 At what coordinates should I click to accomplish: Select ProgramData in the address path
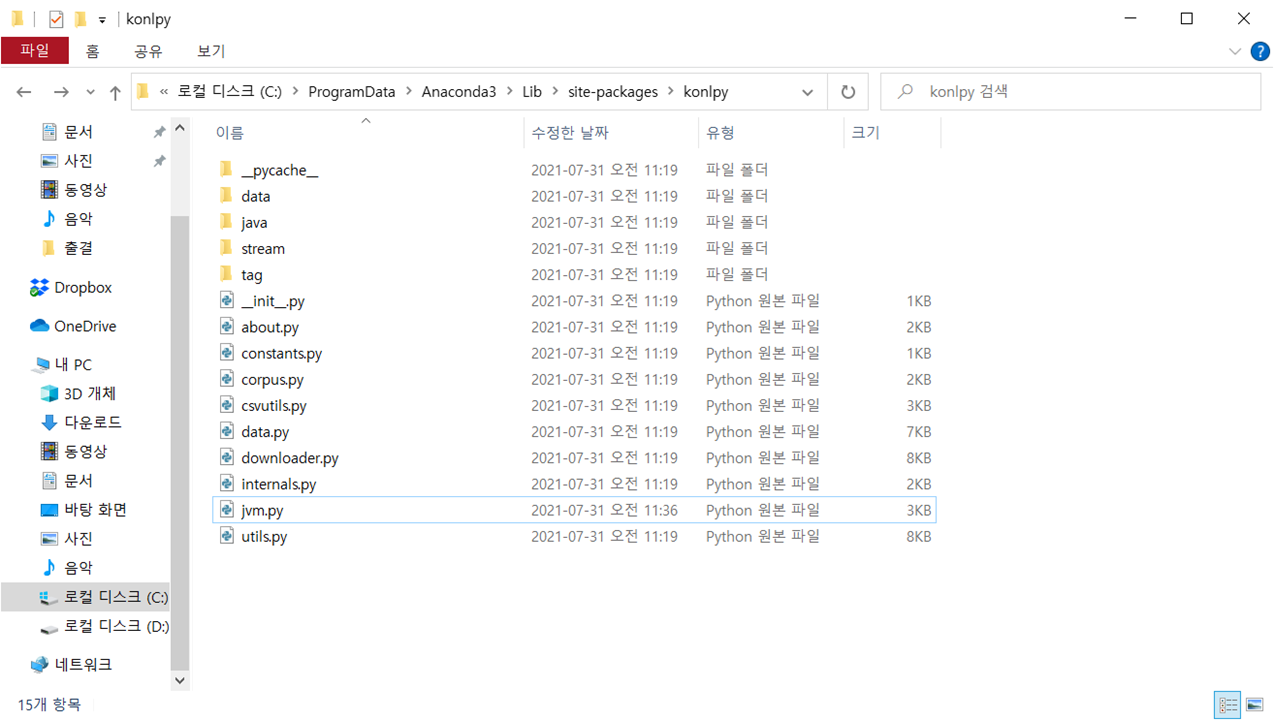[352, 92]
